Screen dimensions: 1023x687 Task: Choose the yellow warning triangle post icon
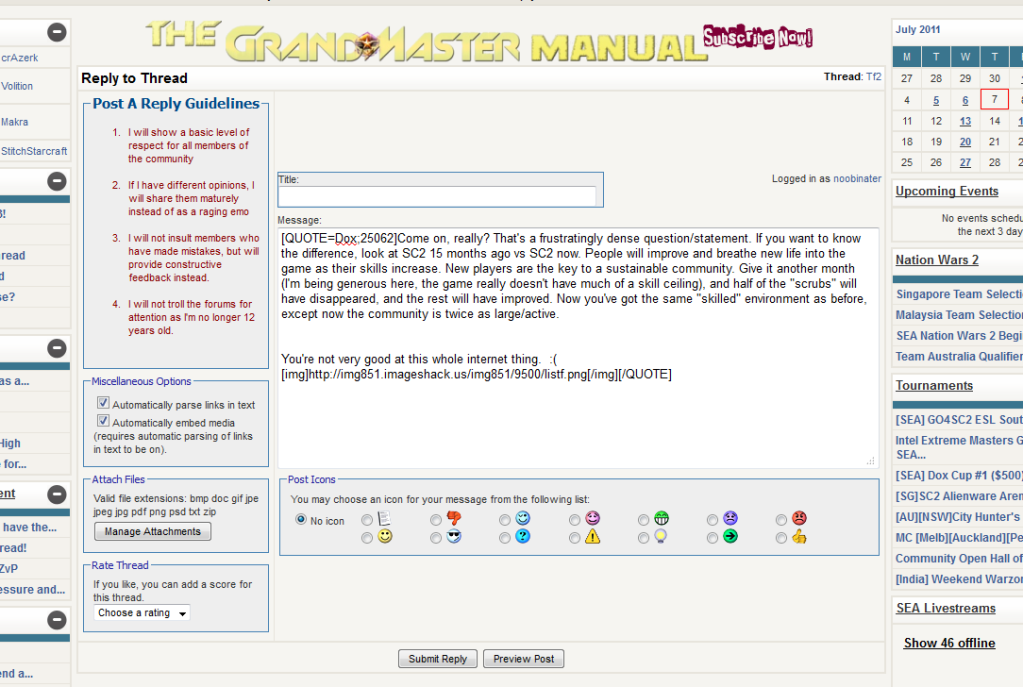tap(575, 538)
